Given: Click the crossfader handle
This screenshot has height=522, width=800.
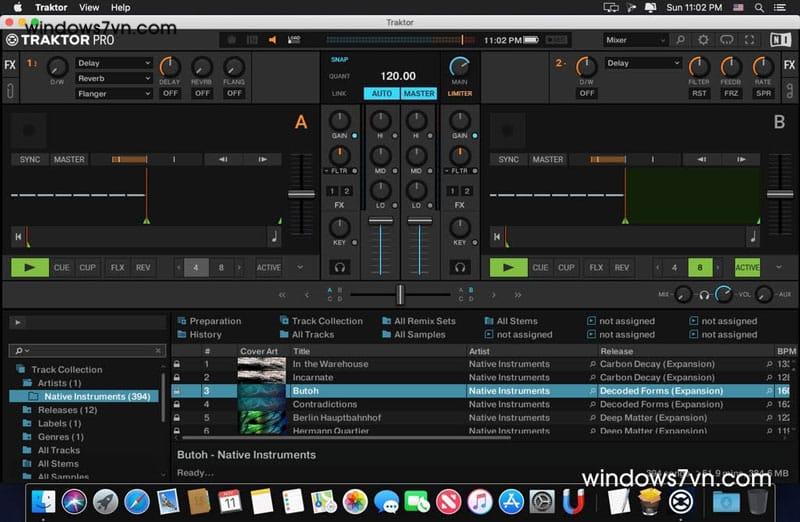Looking at the screenshot, I should coord(400,294).
